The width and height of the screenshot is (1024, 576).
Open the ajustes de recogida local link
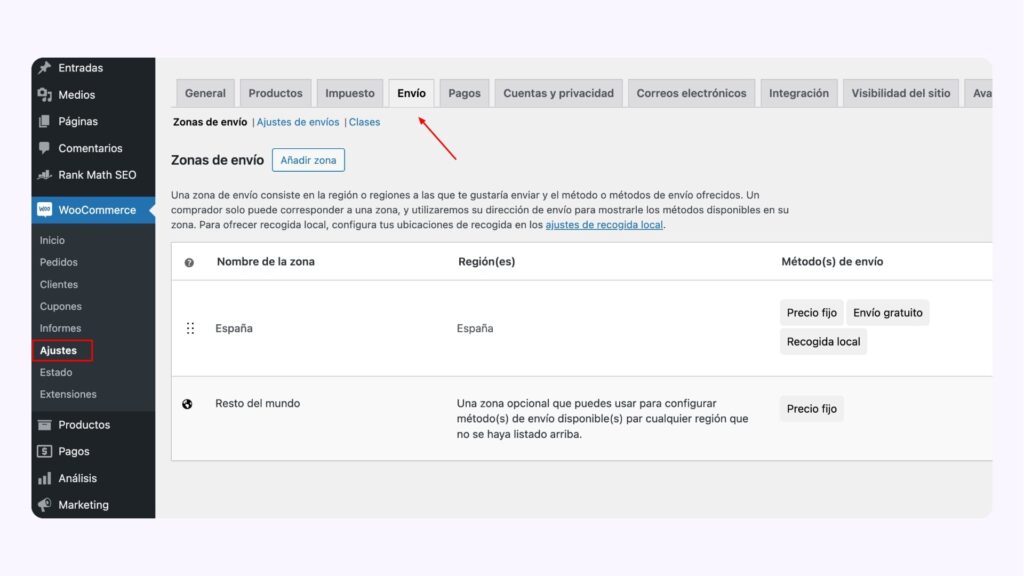600,224
